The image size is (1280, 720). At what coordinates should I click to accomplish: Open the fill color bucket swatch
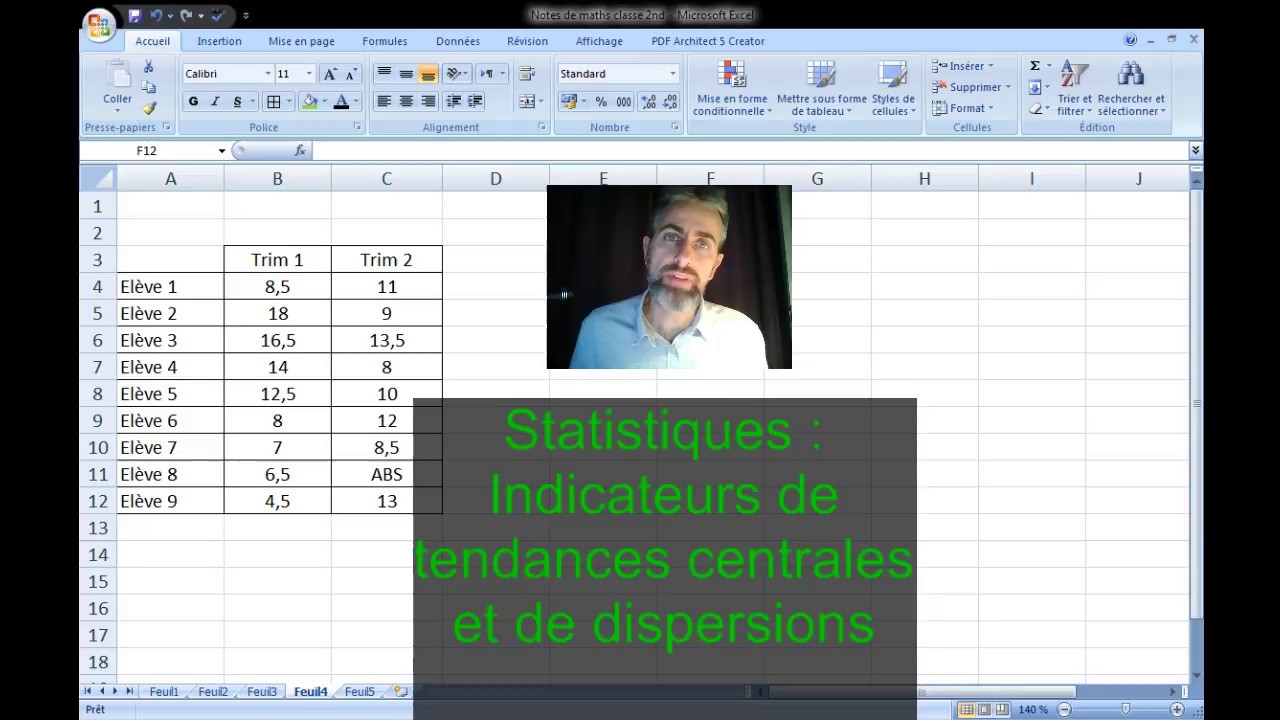[309, 102]
